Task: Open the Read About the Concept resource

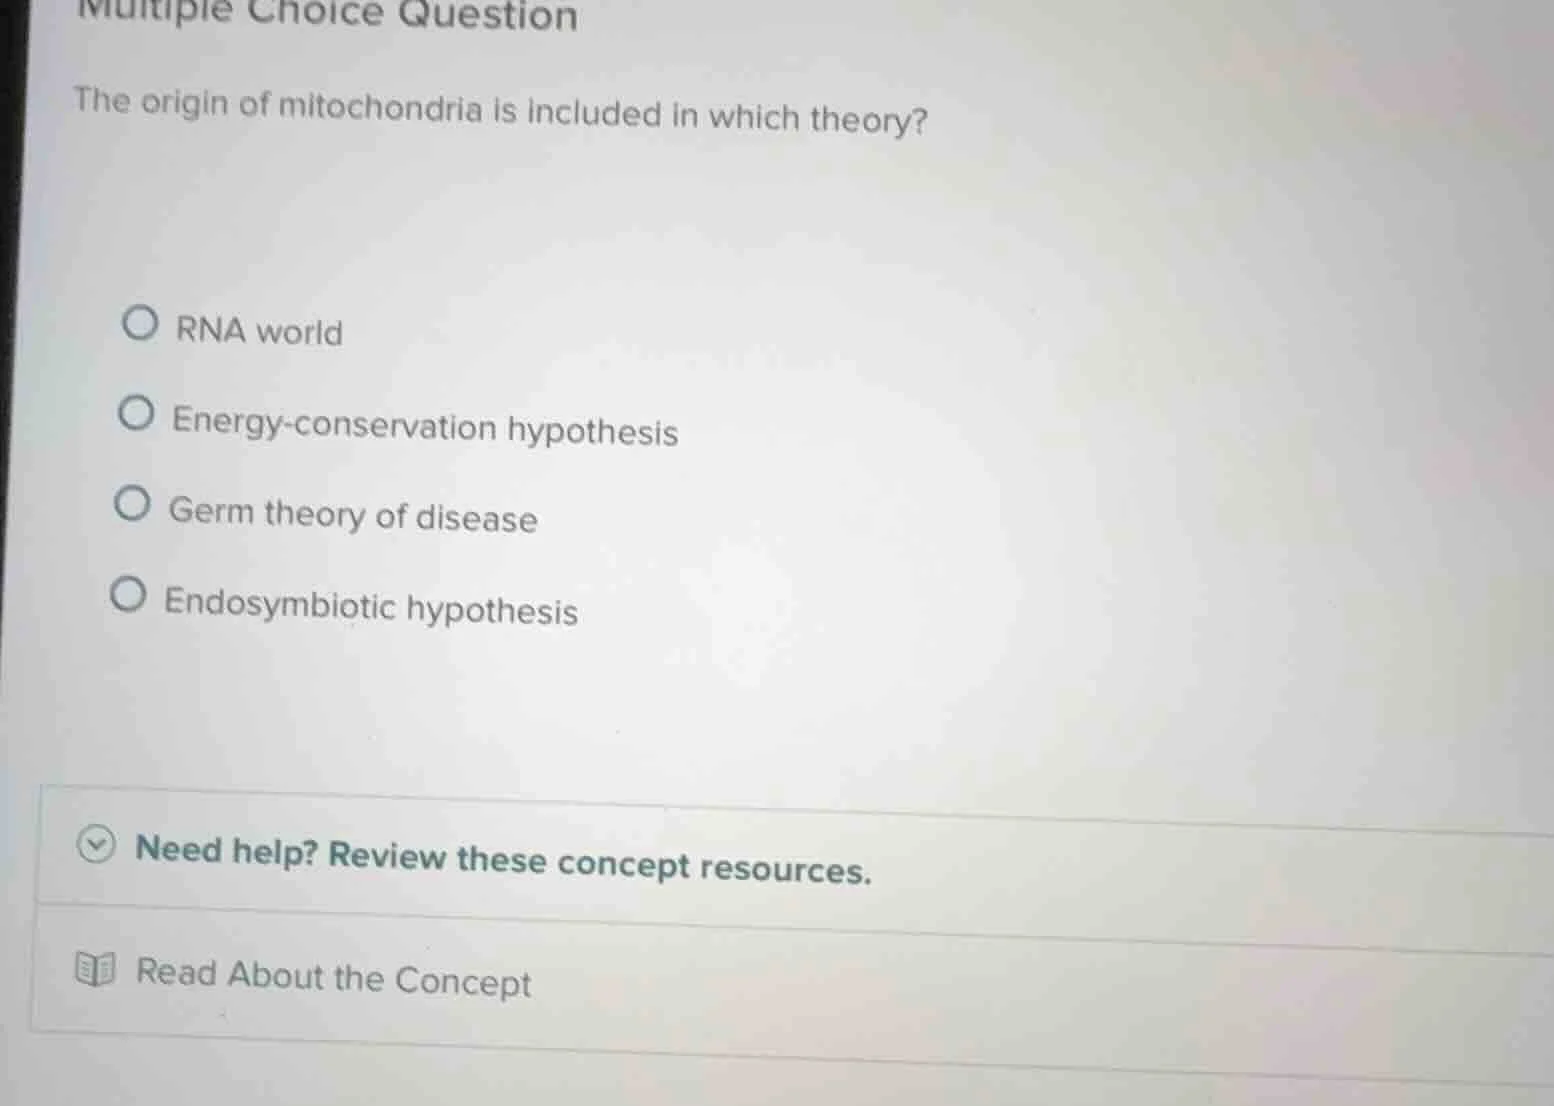Action: [331, 977]
